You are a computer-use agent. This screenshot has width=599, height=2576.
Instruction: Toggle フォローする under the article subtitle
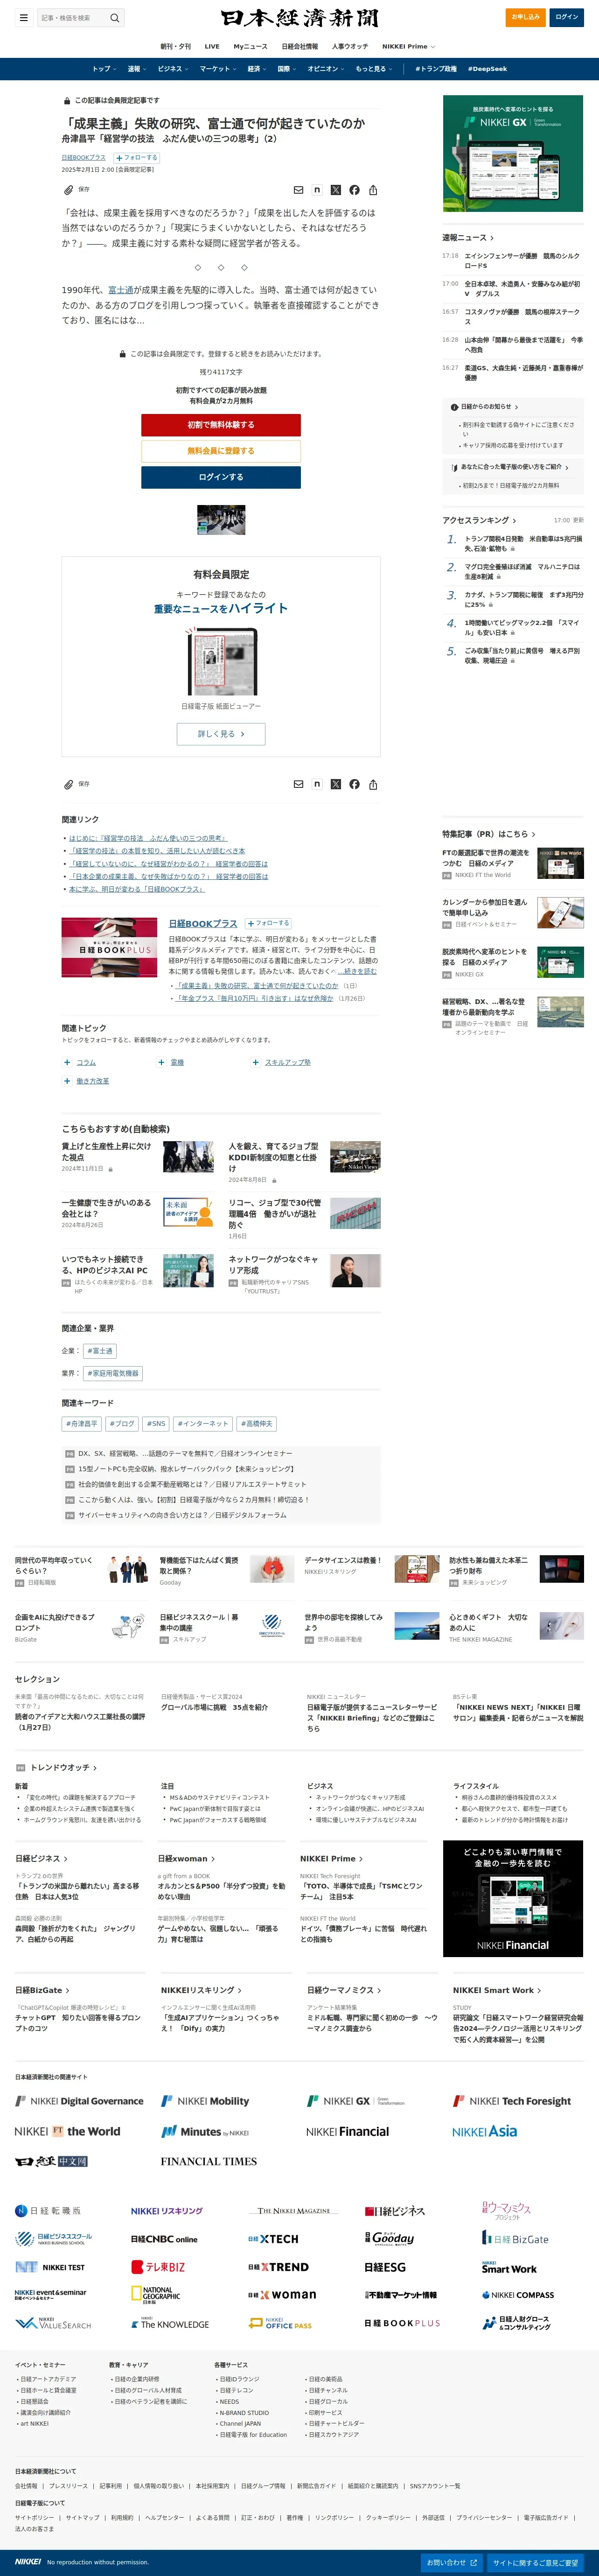tap(136, 158)
